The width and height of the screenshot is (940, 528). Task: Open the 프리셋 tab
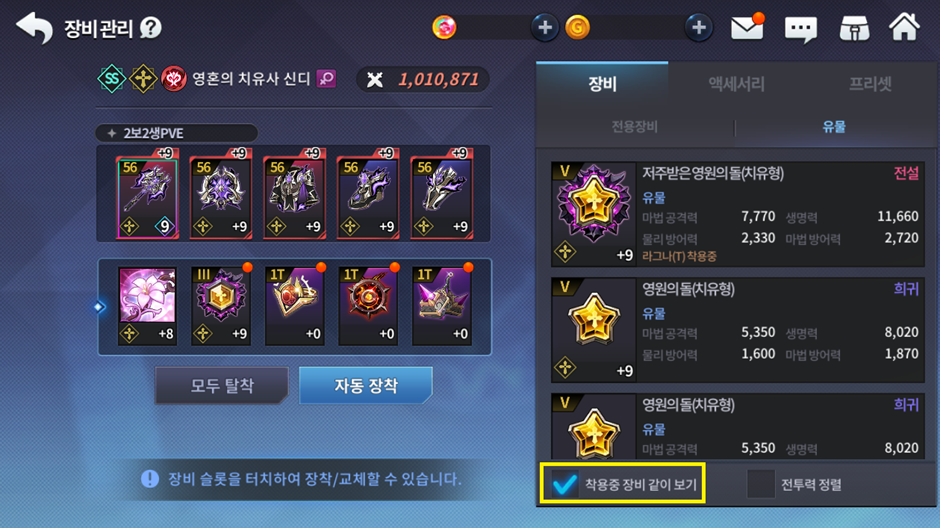click(x=870, y=84)
